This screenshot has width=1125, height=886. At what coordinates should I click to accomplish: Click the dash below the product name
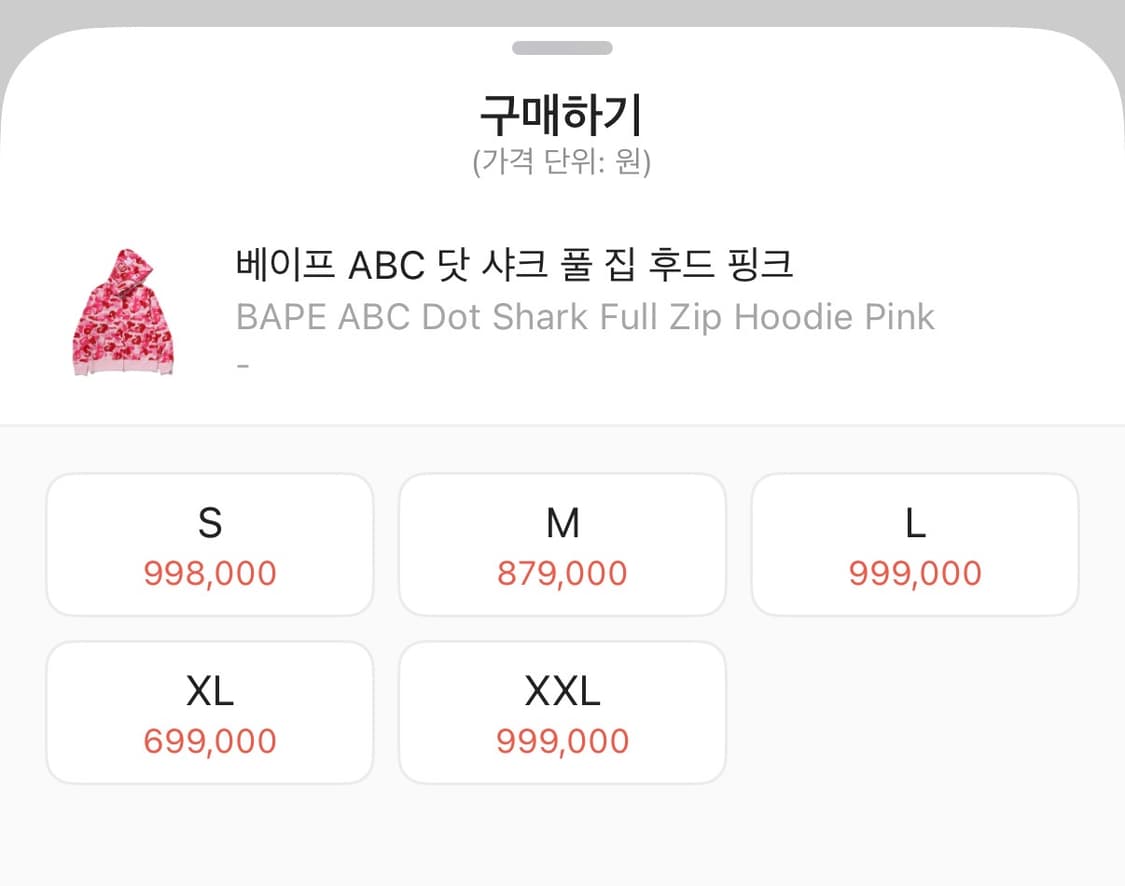tap(239, 364)
